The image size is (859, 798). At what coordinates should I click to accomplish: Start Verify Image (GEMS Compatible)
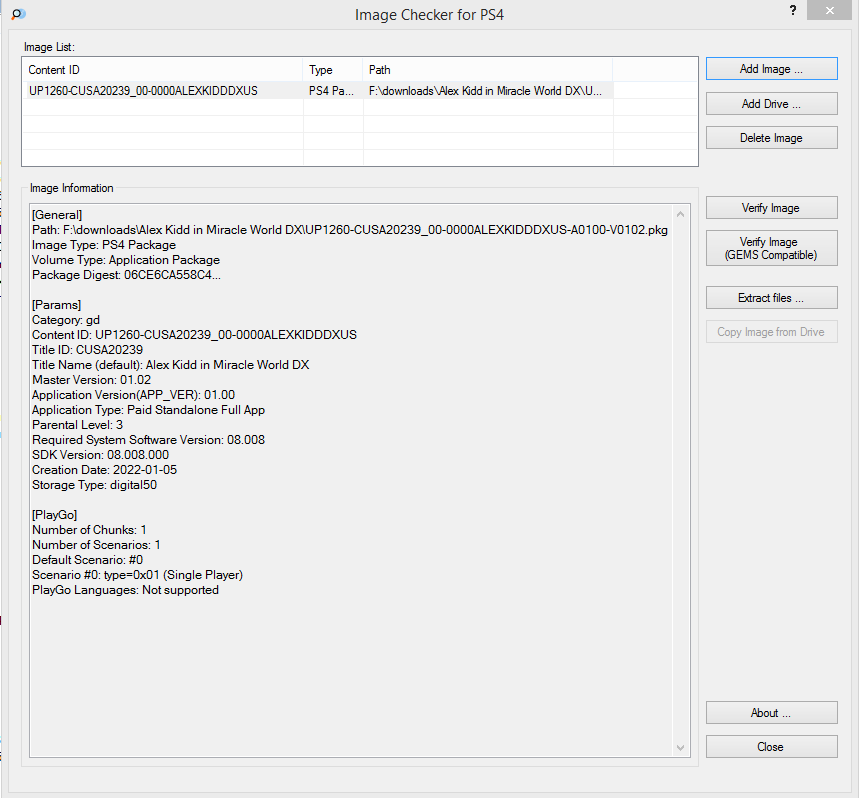click(771, 248)
